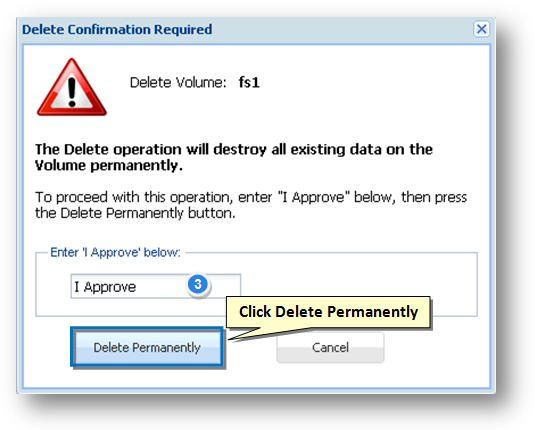Click the yellow Click Delete Permanently callout
The image size is (535, 430).
point(328,312)
